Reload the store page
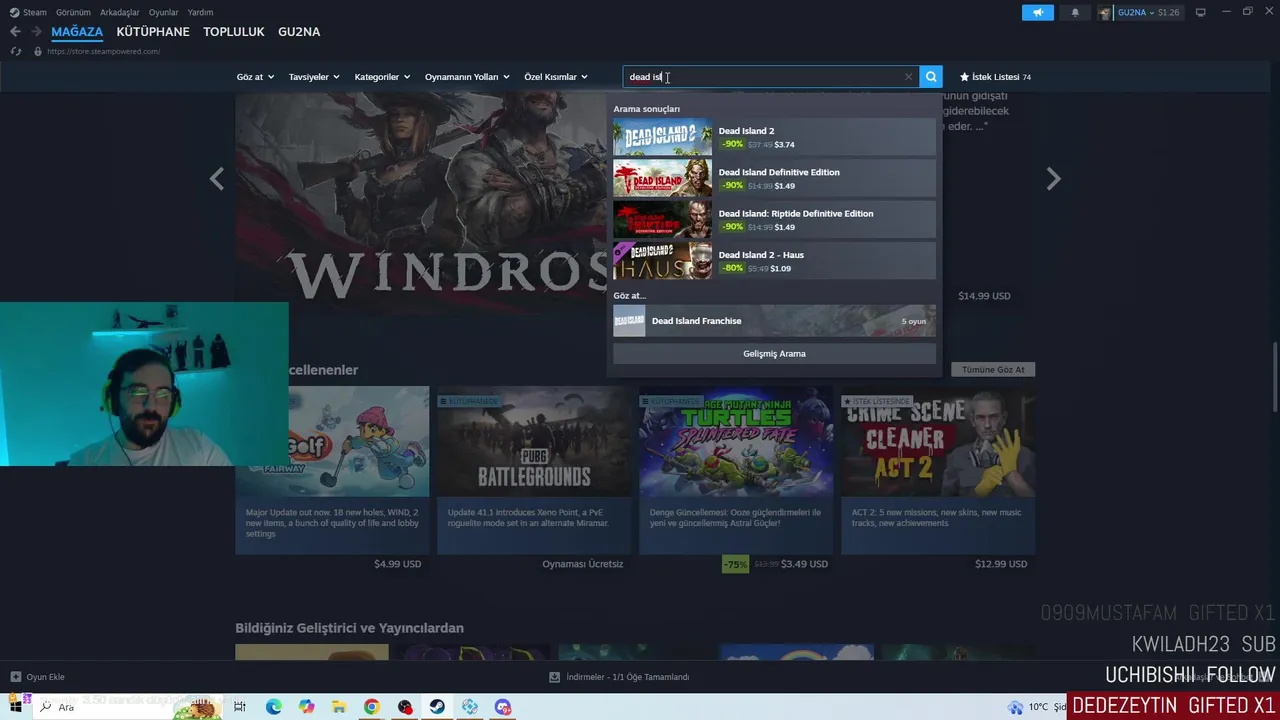 15,51
